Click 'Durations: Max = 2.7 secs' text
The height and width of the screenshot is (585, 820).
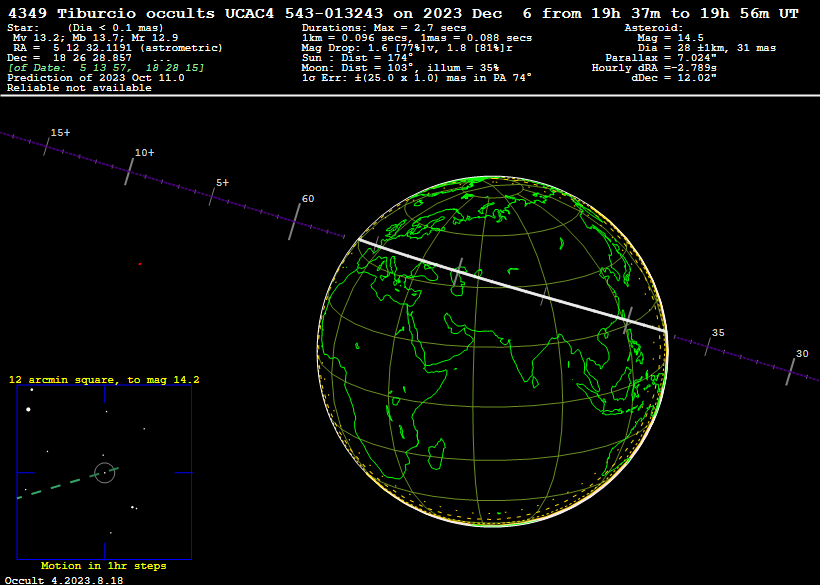tap(384, 28)
